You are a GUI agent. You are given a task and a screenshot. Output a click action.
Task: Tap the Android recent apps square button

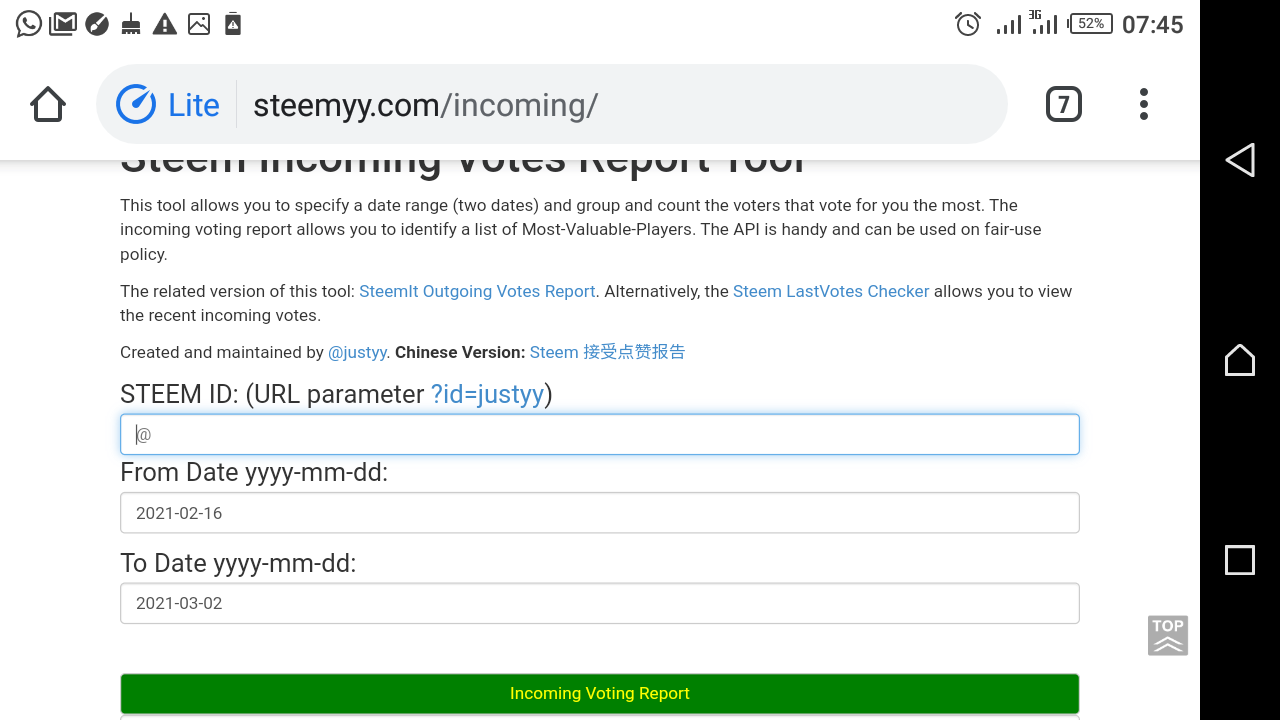pyautogui.click(x=1240, y=560)
